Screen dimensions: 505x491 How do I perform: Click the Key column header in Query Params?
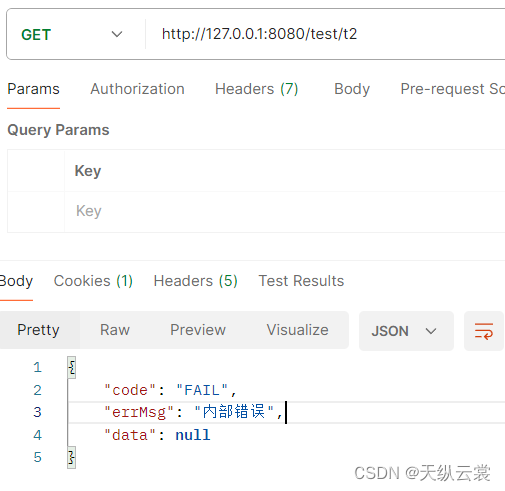pyautogui.click(x=88, y=171)
